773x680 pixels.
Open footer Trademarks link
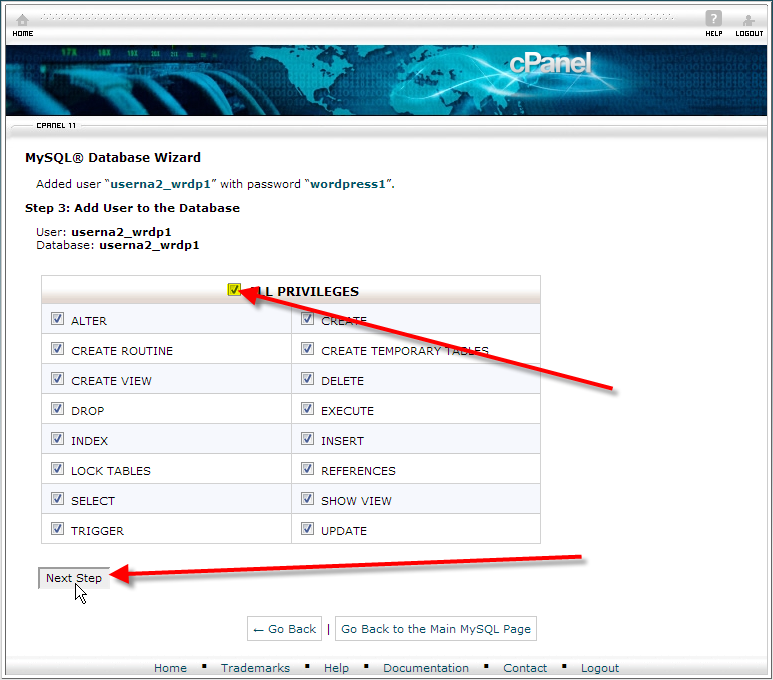tap(255, 668)
